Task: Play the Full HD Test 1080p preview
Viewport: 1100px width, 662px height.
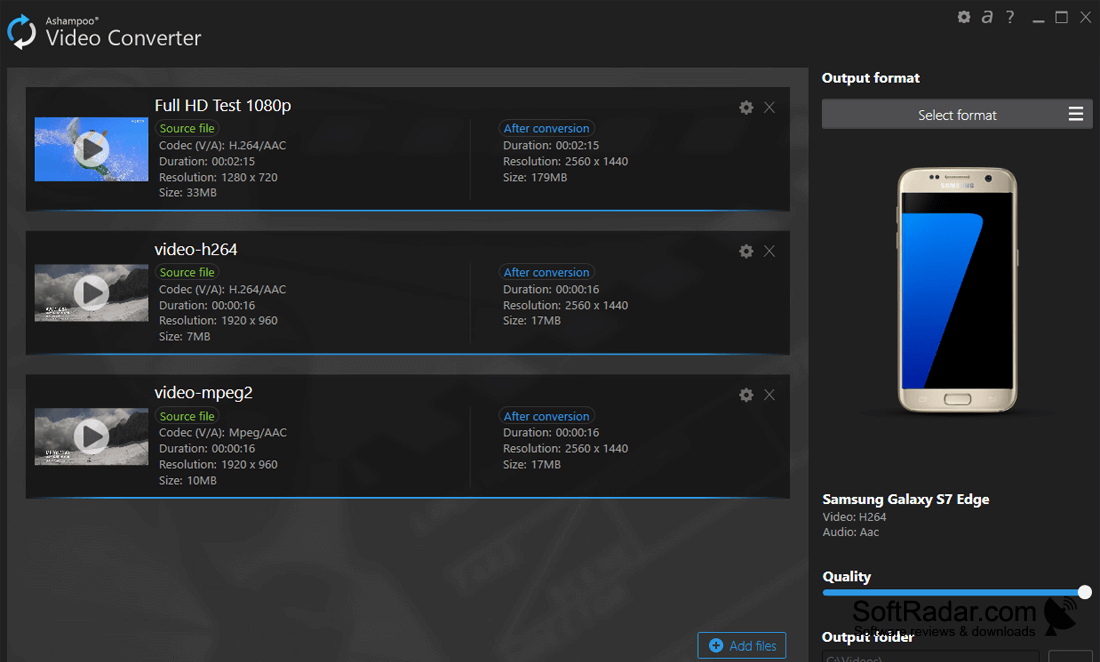Action: [91, 149]
